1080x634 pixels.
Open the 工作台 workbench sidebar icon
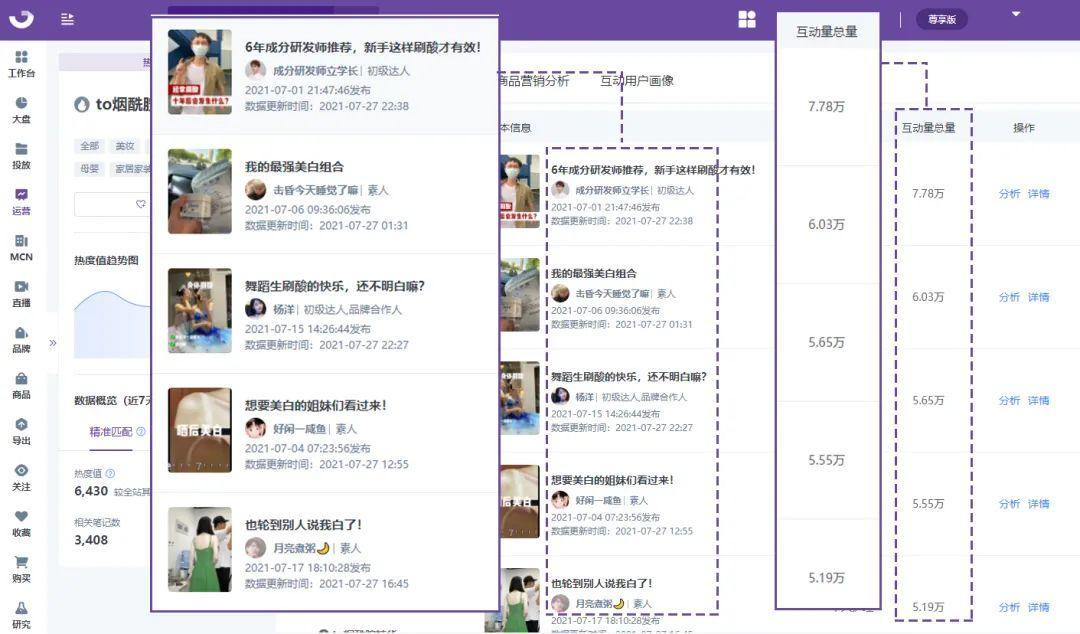tap(21, 57)
